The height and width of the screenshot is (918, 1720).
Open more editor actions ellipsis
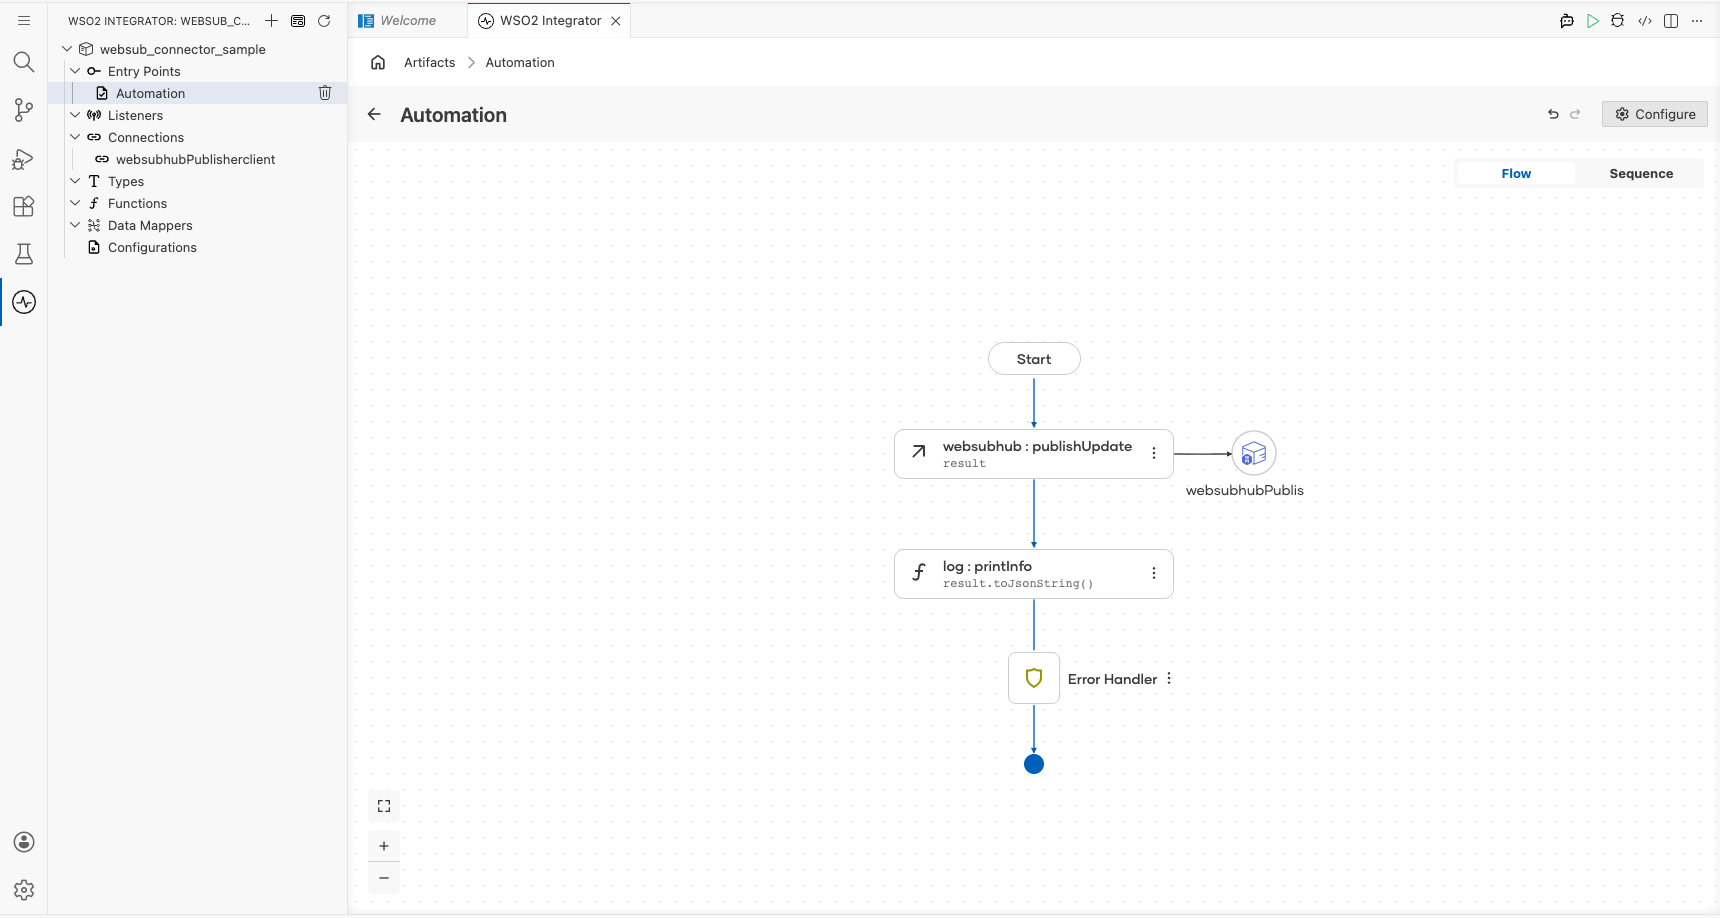1697,20
